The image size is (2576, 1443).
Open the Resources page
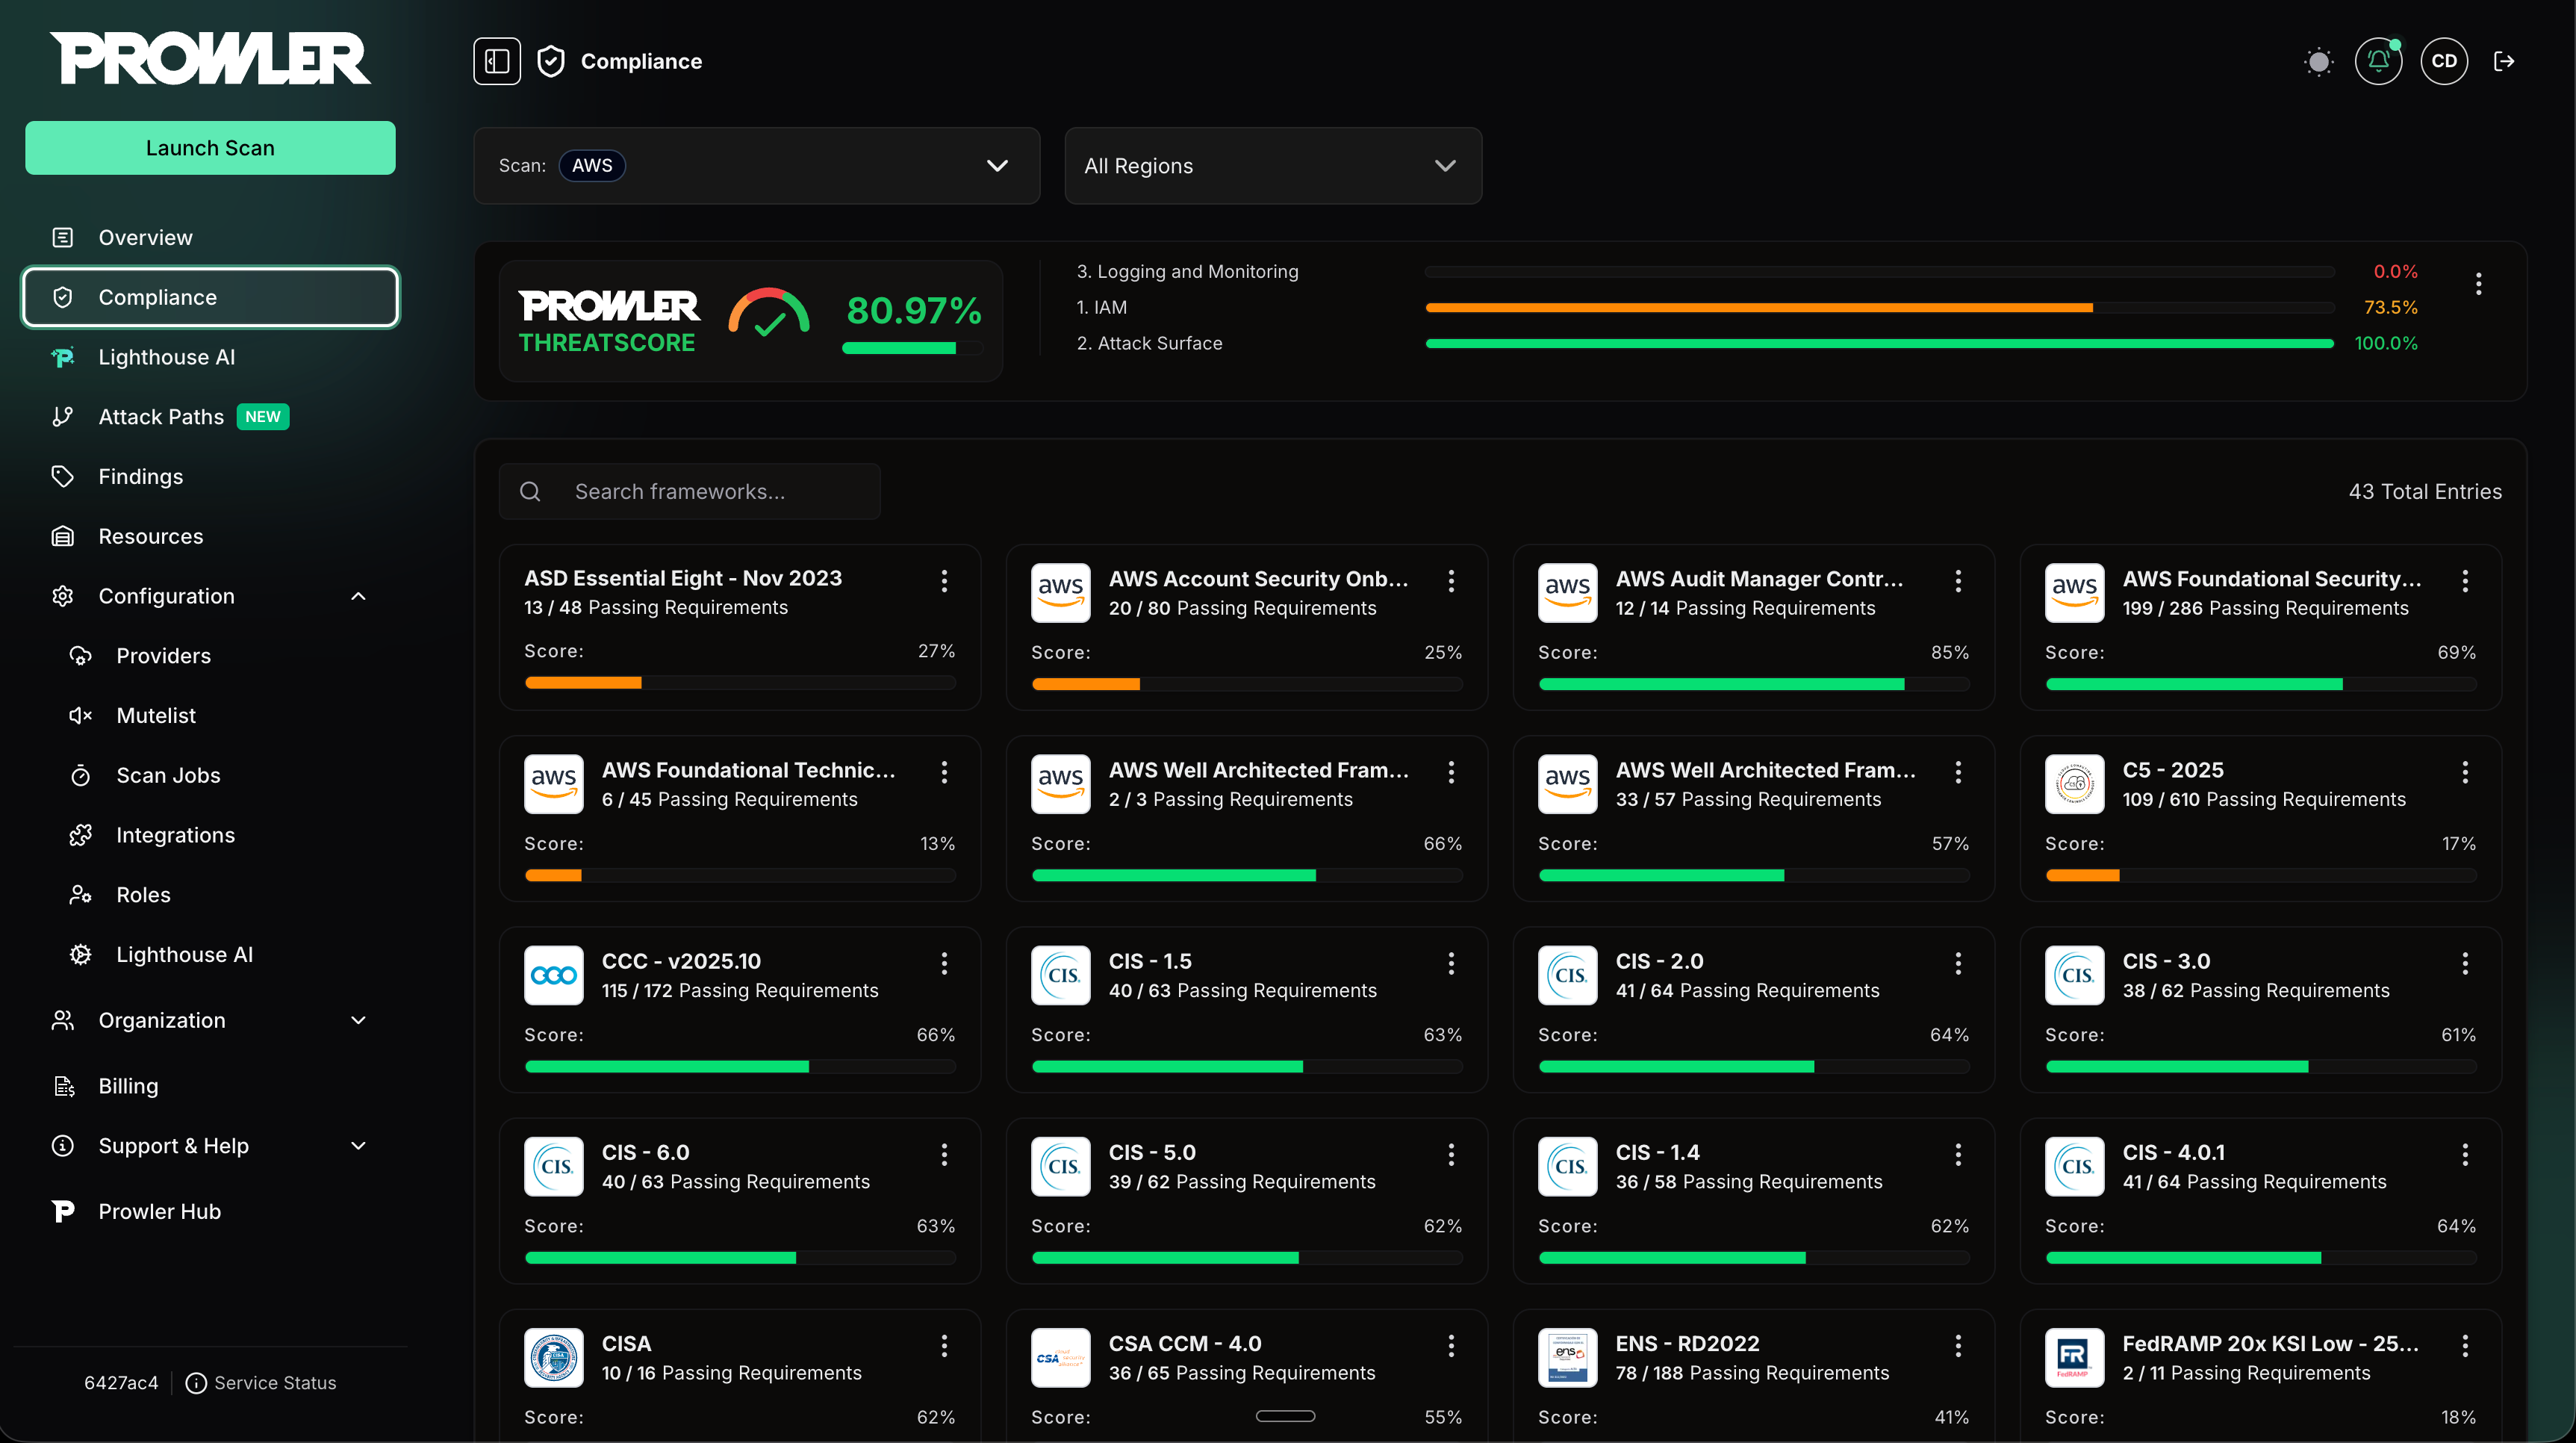[x=210, y=537]
